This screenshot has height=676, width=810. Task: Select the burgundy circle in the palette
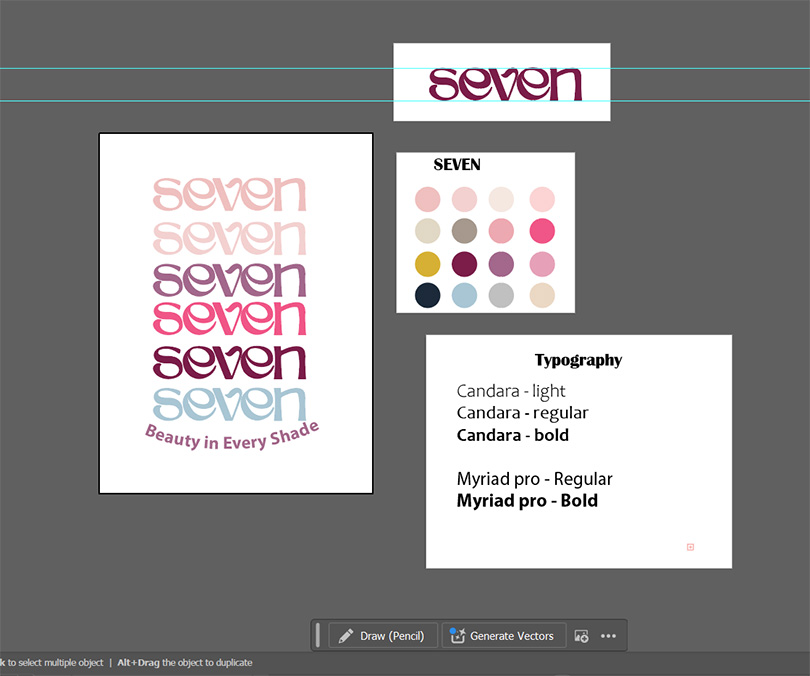coord(464,264)
